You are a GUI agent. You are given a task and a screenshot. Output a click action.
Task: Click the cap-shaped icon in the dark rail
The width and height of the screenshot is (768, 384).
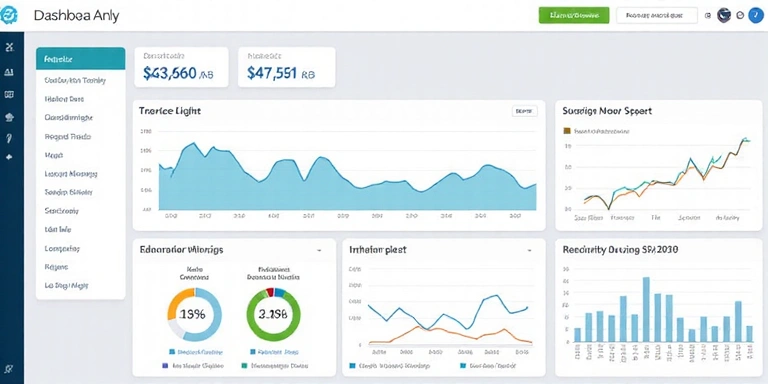pos(9,117)
